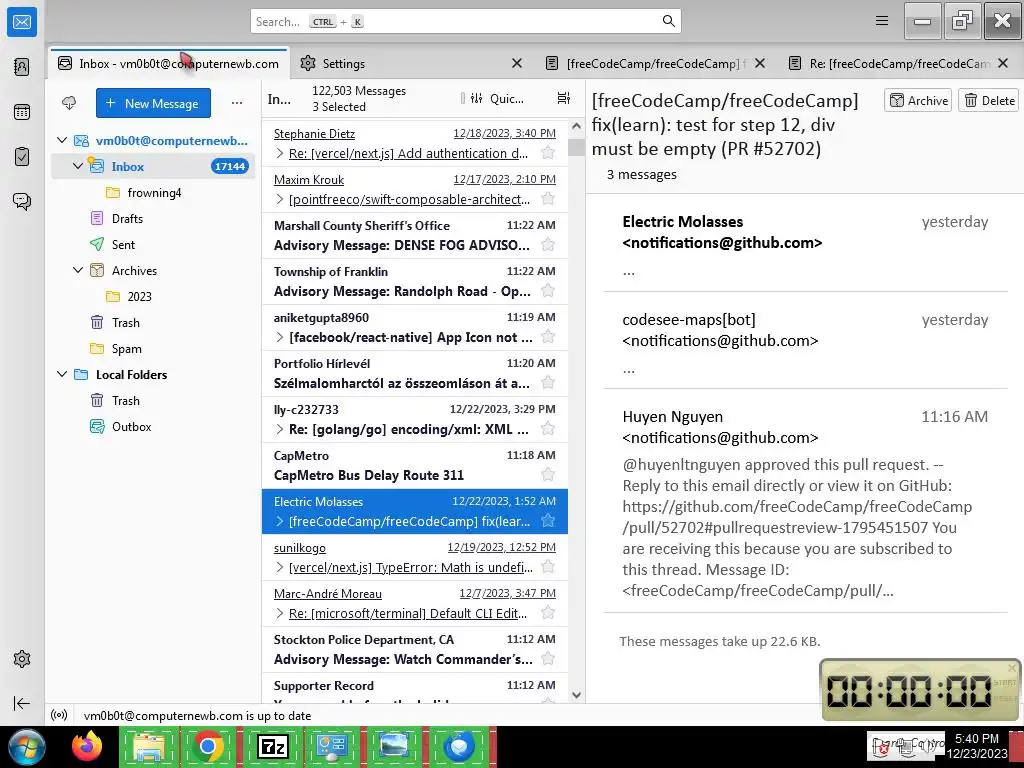Switch to the Inbox tab
The image size is (1024, 768).
(168, 63)
